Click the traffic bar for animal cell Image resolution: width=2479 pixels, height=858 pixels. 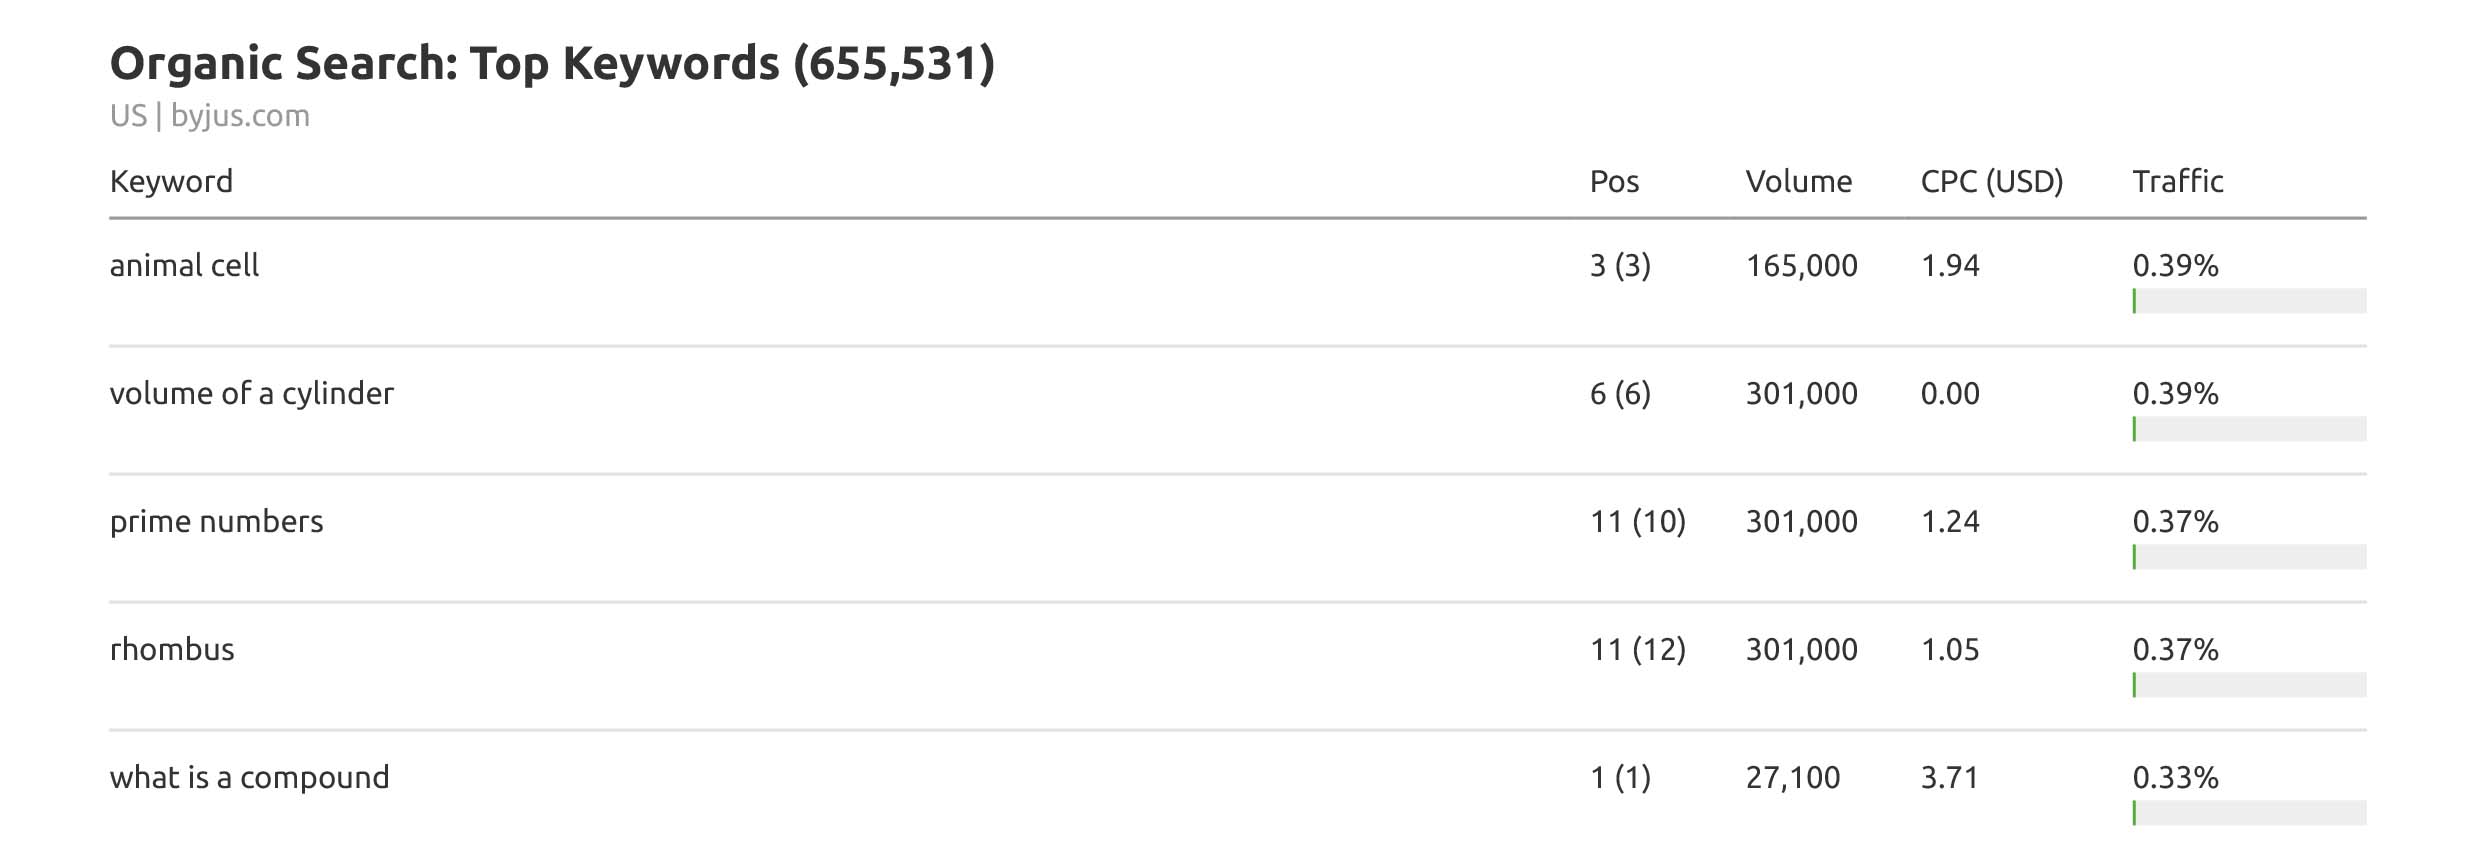point(2248,301)
